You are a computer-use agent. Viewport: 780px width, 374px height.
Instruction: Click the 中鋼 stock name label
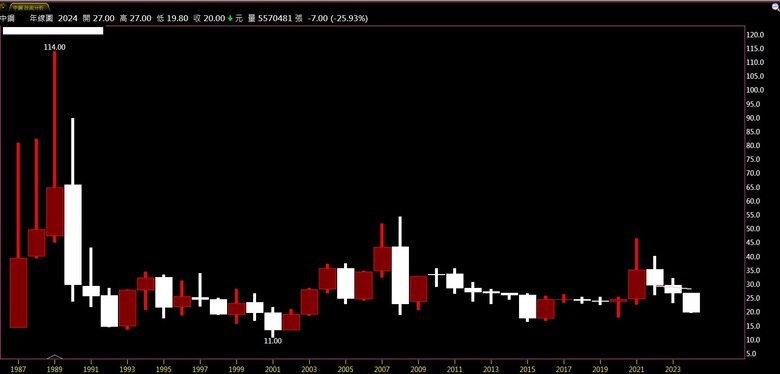click(x=7, y=18)
